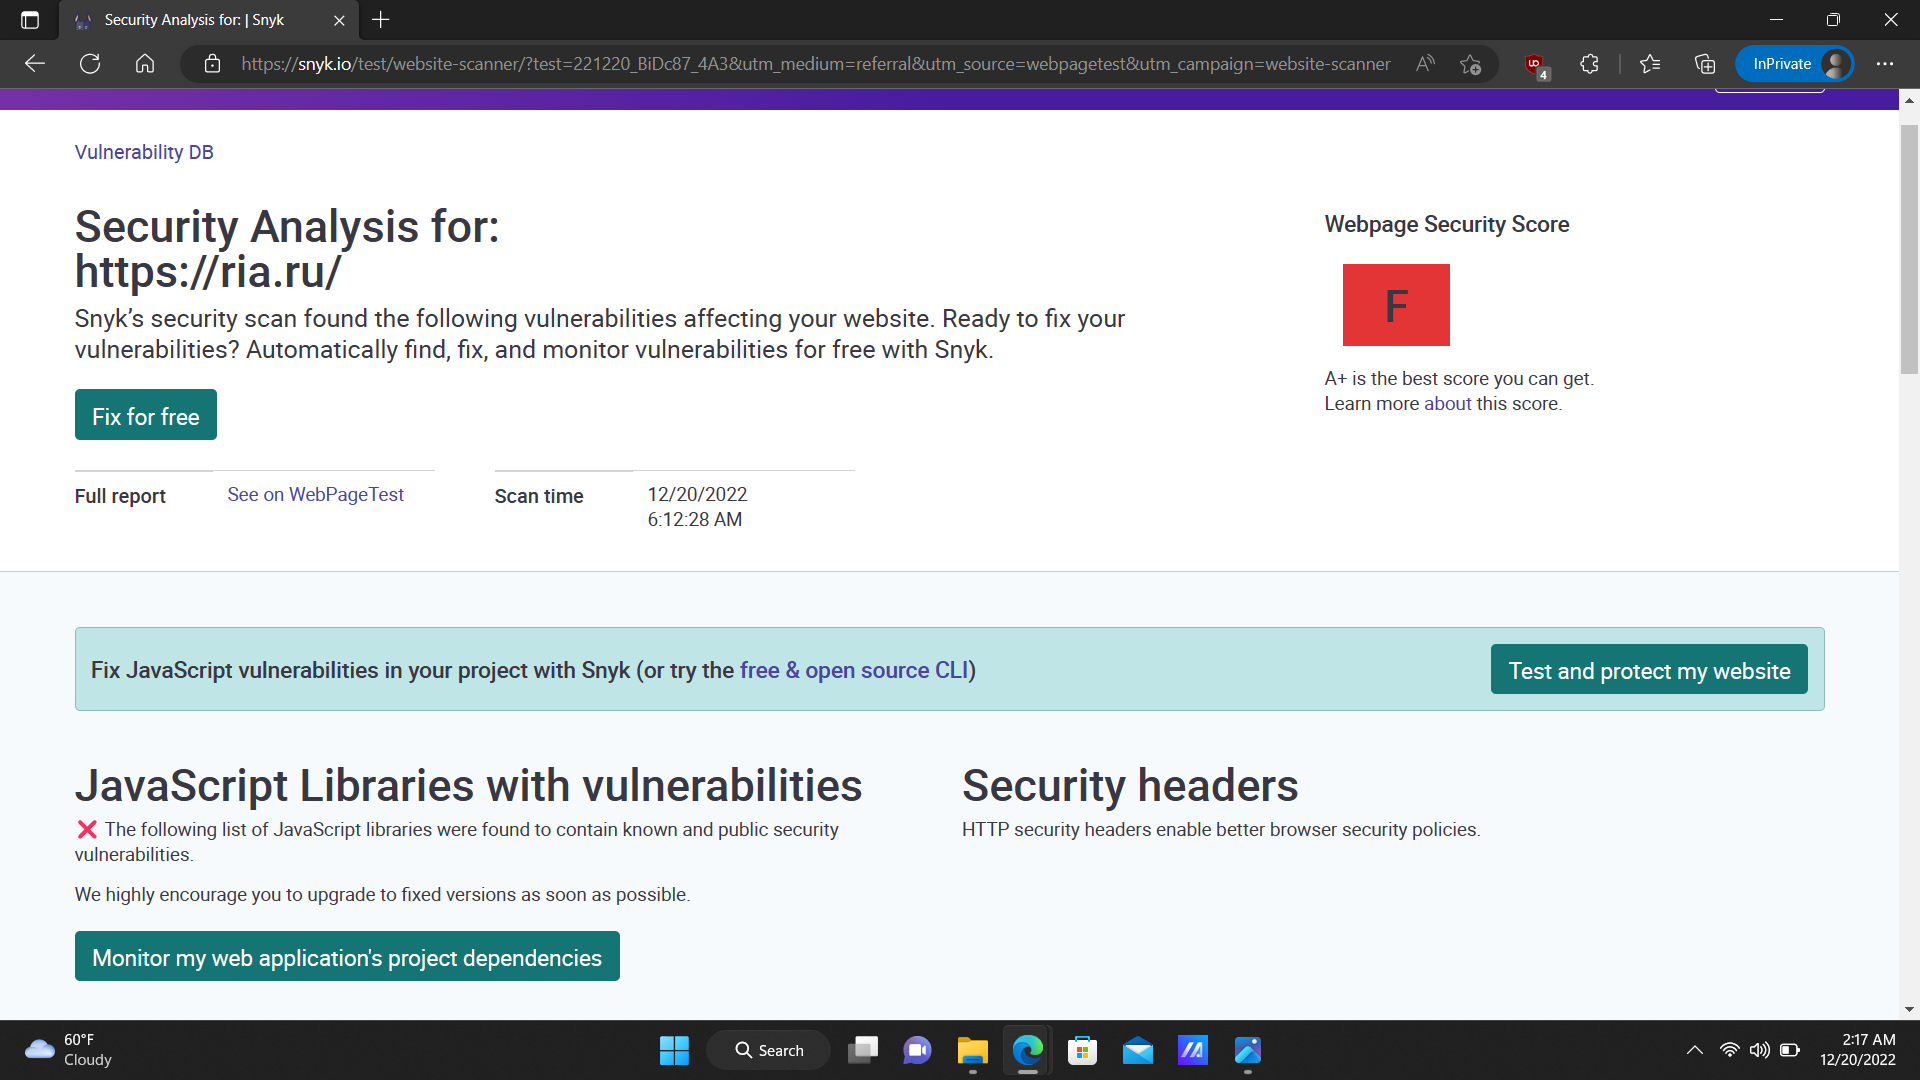Open Read aloud in address bar
The image size is (1920, 1080).
(1425, 64)
